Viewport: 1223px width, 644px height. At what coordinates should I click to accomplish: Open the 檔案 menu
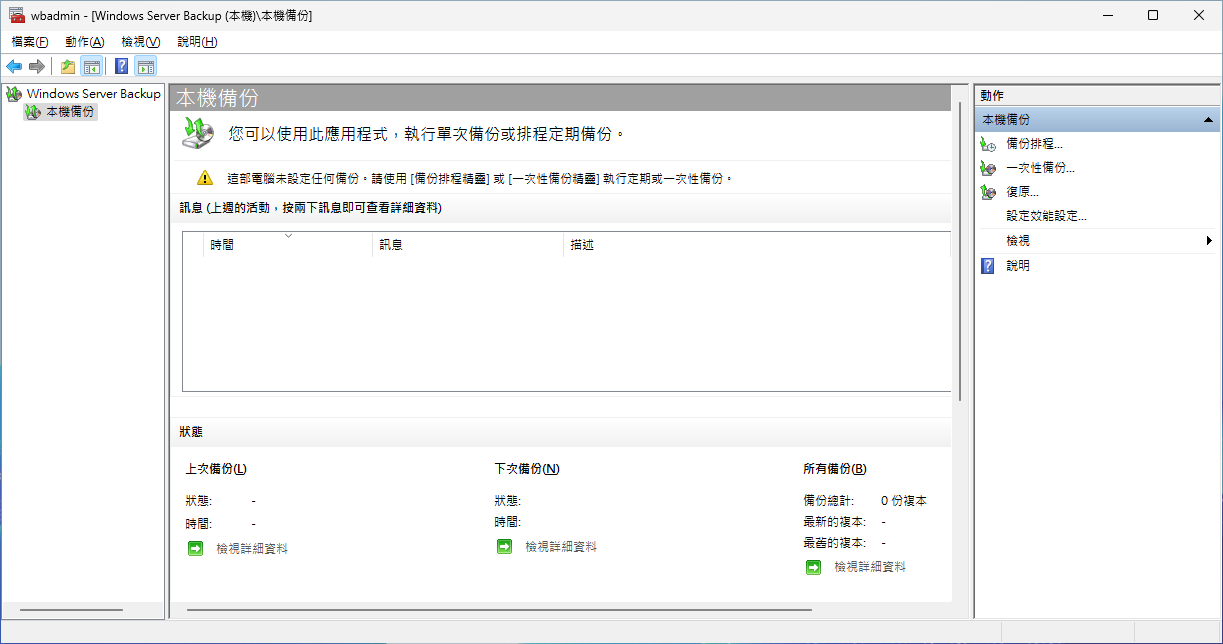[29, 42]
